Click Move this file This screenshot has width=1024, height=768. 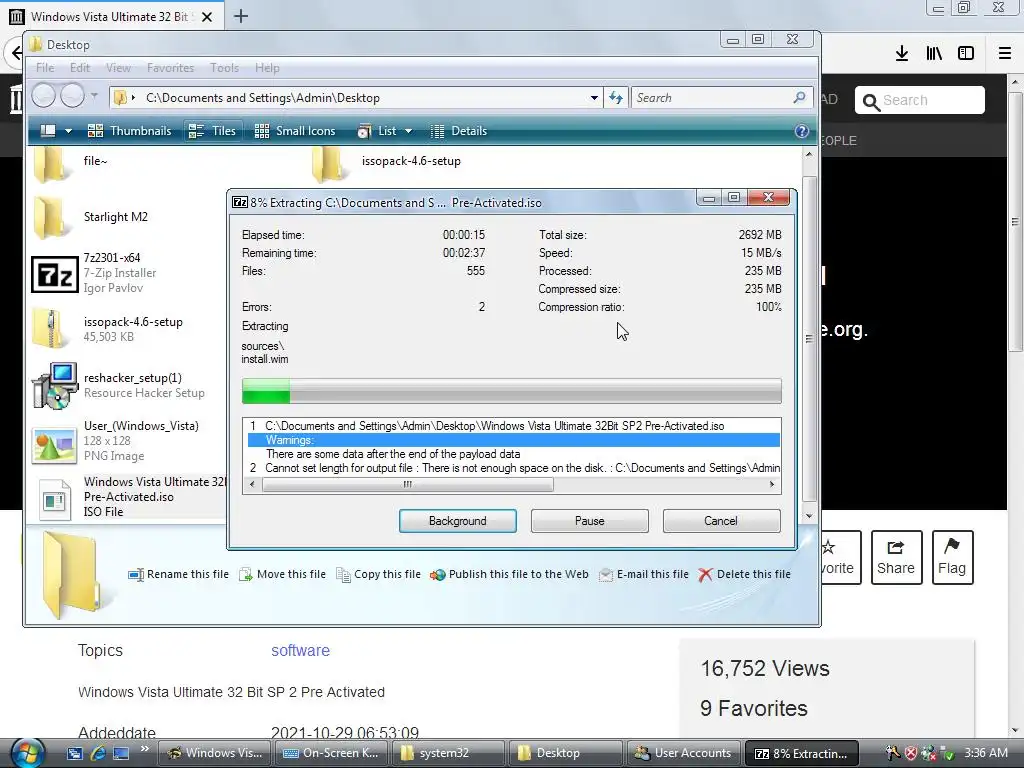pos(282,574)
